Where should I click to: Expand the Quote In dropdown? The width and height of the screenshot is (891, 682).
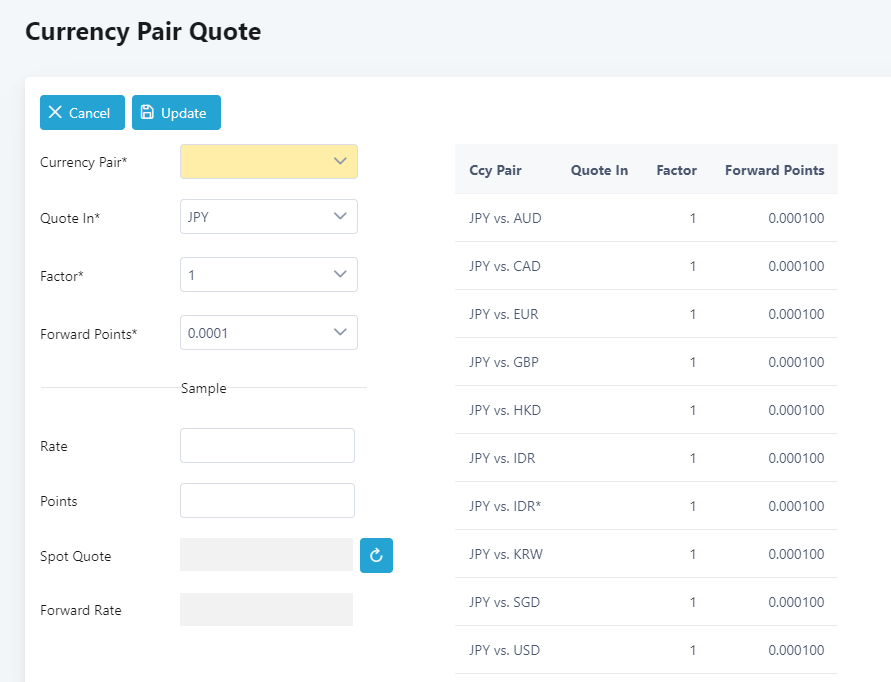[x=268, y=217]
